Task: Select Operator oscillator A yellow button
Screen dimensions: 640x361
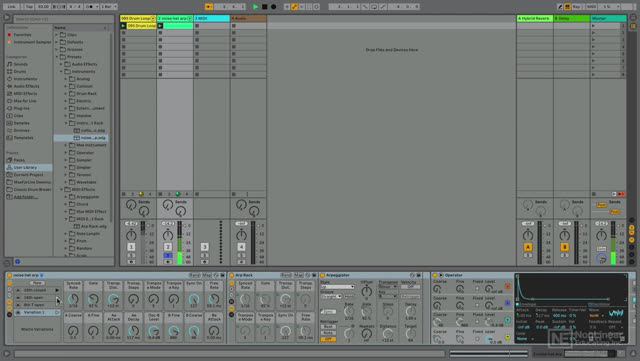Action: 507,337
